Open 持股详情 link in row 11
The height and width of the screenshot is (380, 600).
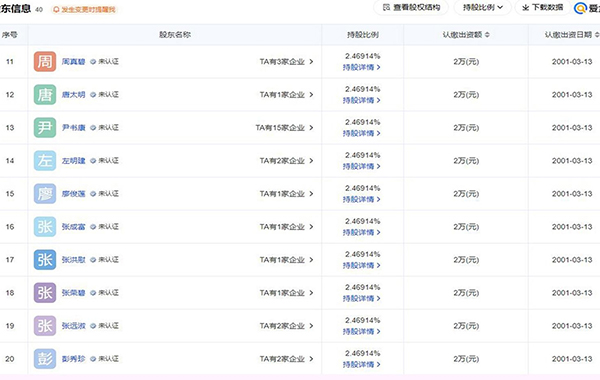[362, 67]
